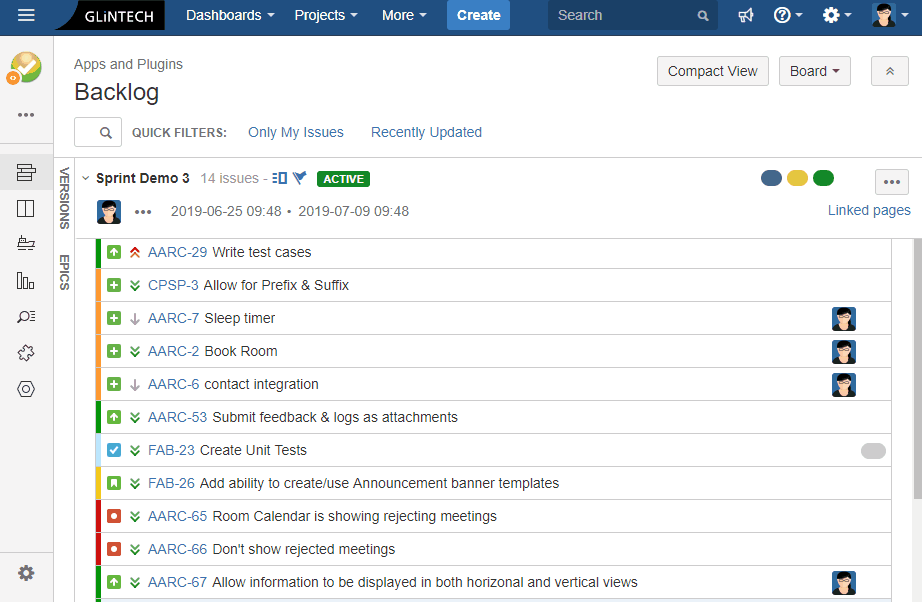The width and height of the screenshot is (922, 602).
Task: Open the Board dropdown
Action: [x=814, y=71]
